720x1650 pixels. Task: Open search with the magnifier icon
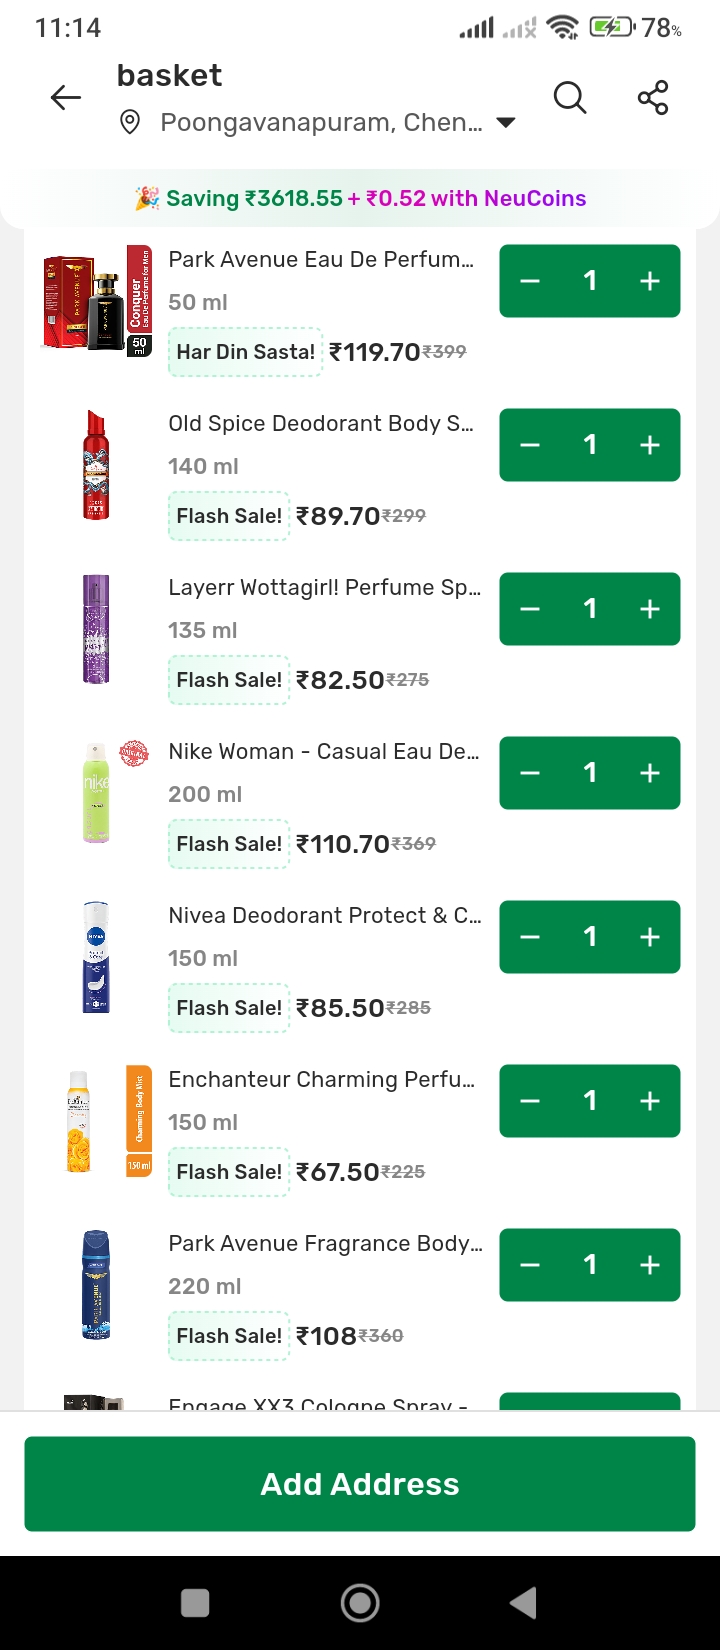[x=570, y=97]
